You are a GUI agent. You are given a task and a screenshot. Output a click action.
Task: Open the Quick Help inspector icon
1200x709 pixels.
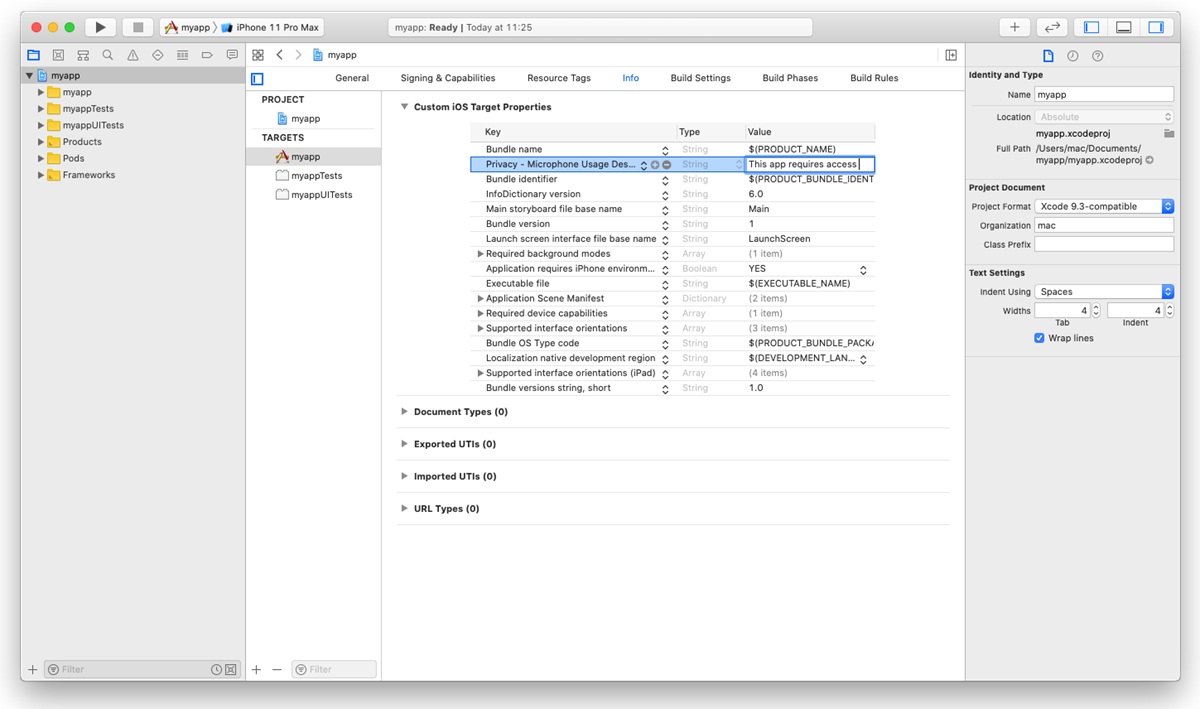1097,56
